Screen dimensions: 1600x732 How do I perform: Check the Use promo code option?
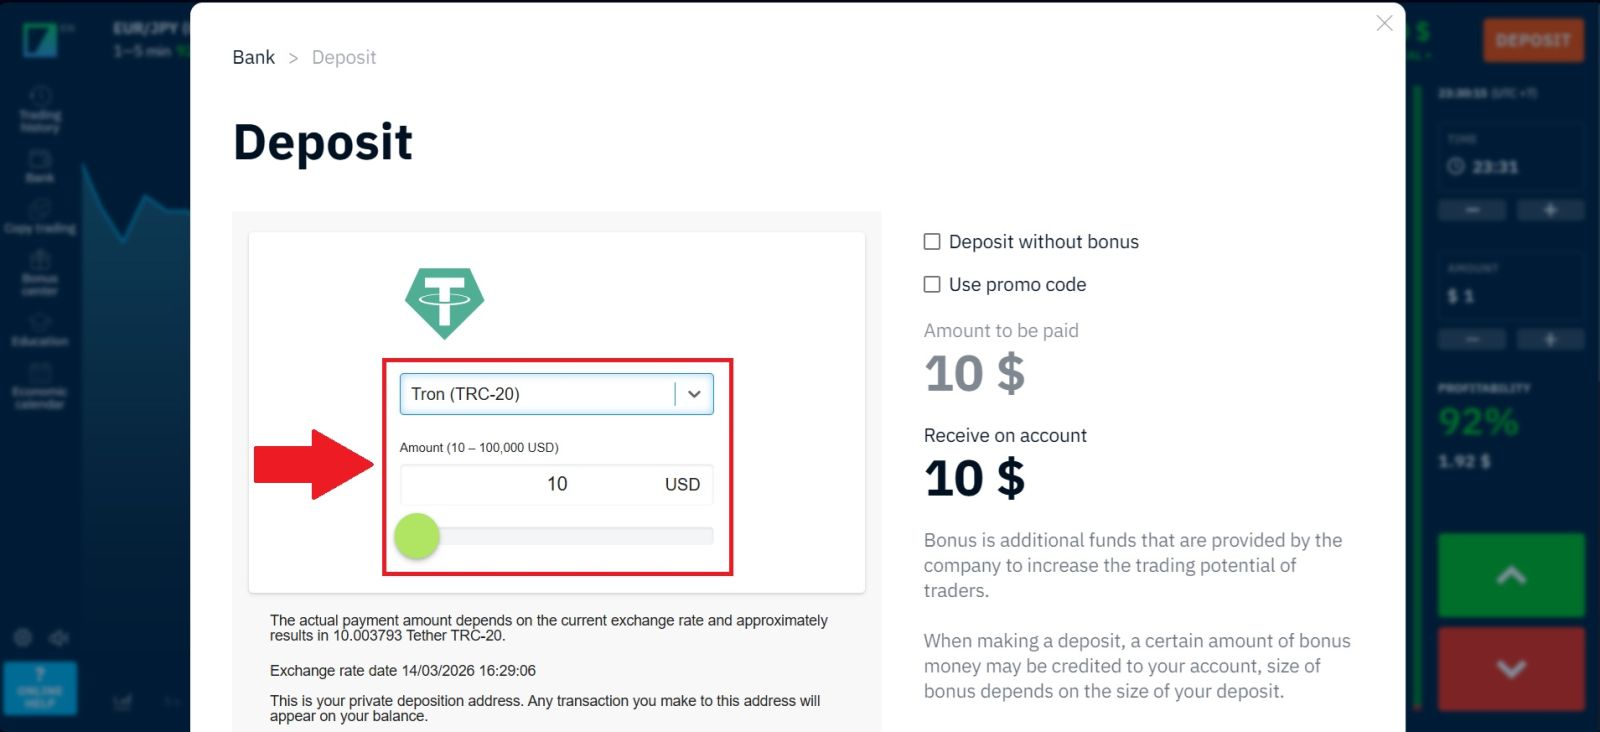[931, 283]
